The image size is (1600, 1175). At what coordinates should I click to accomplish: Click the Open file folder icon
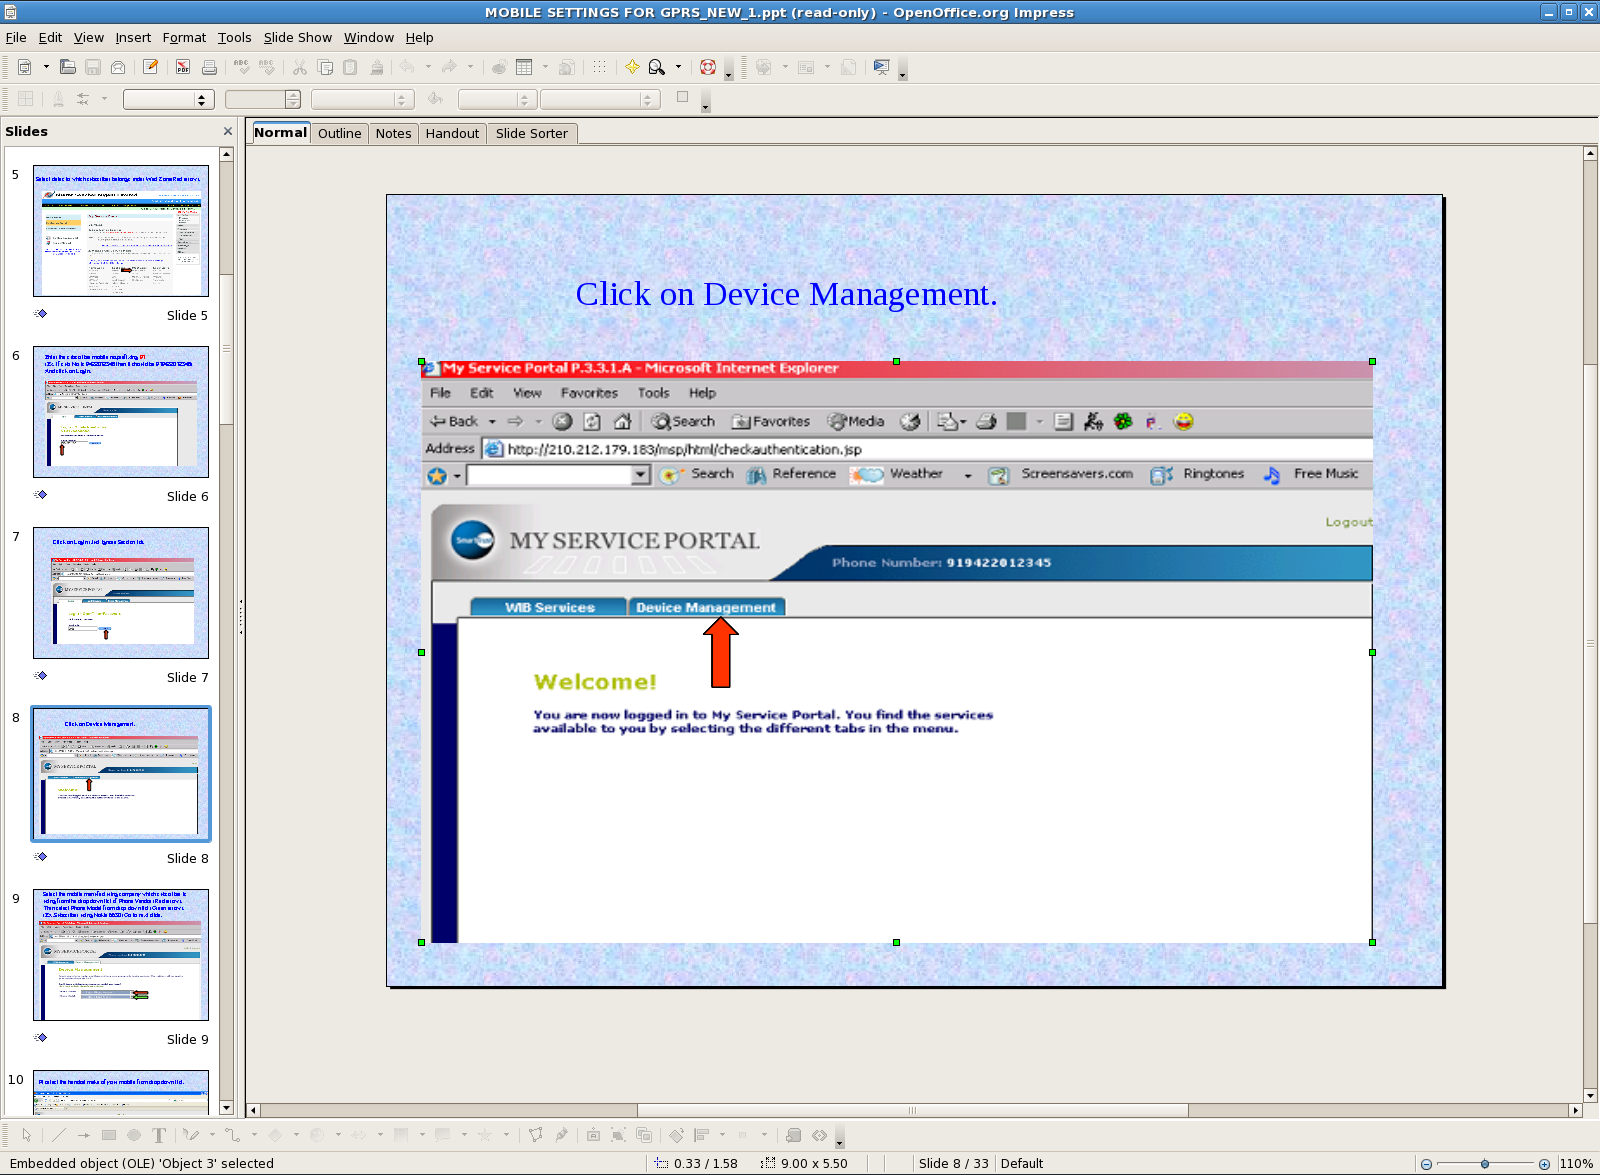pos(68,67)
